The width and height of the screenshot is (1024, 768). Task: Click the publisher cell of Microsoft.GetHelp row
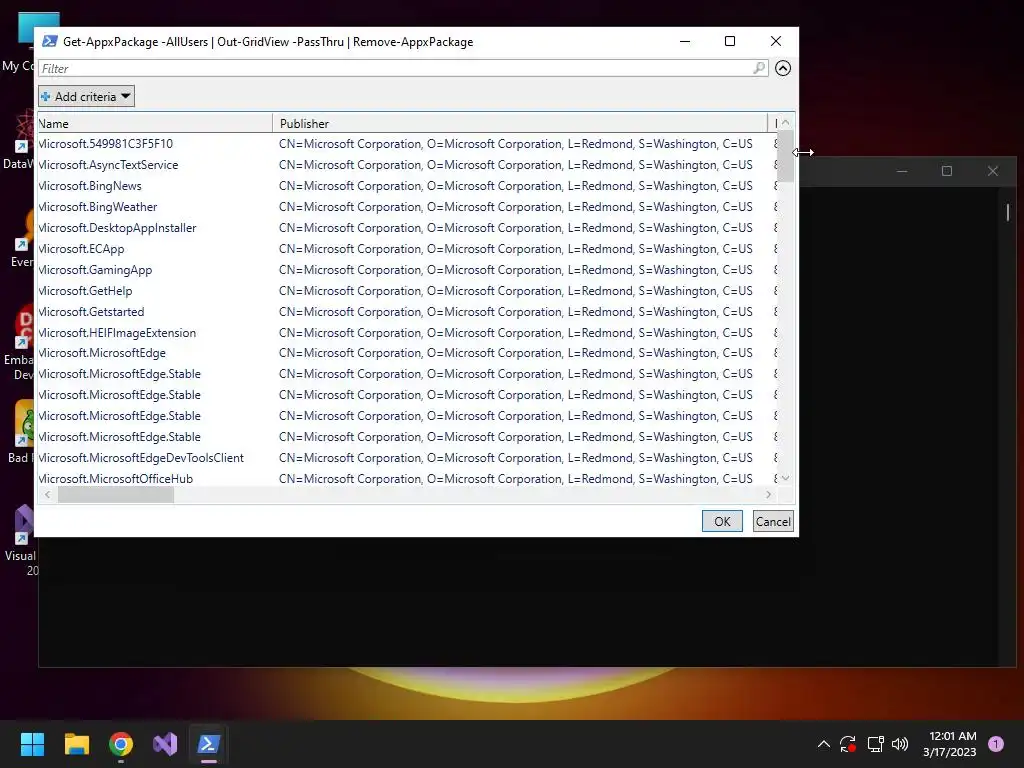515,291
